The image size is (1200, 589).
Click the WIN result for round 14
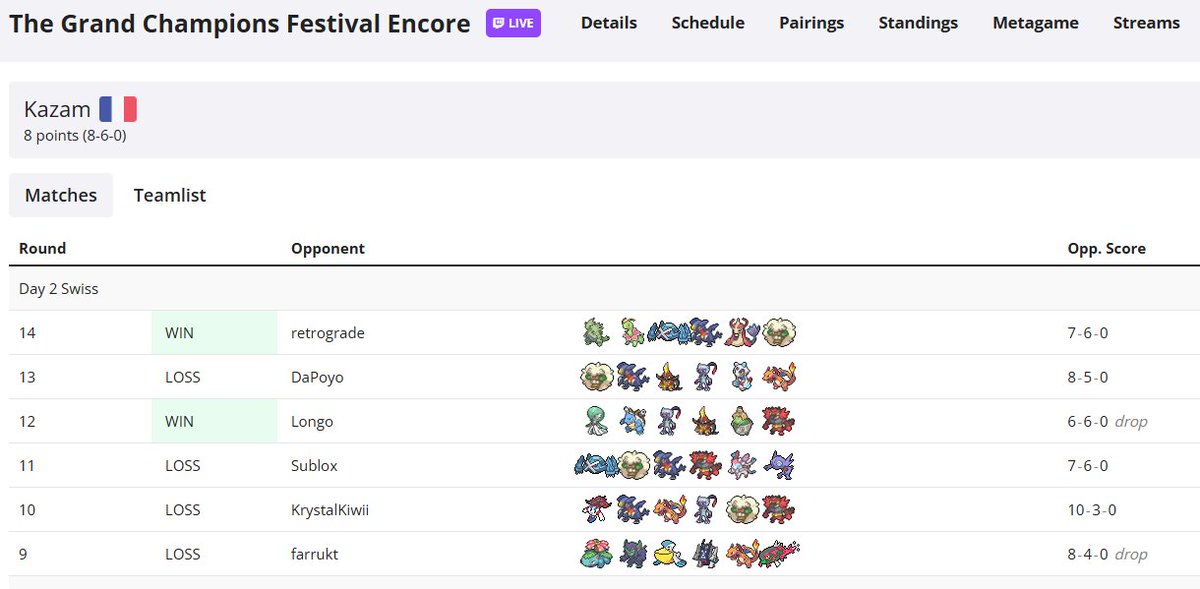(x=179, y=333)
